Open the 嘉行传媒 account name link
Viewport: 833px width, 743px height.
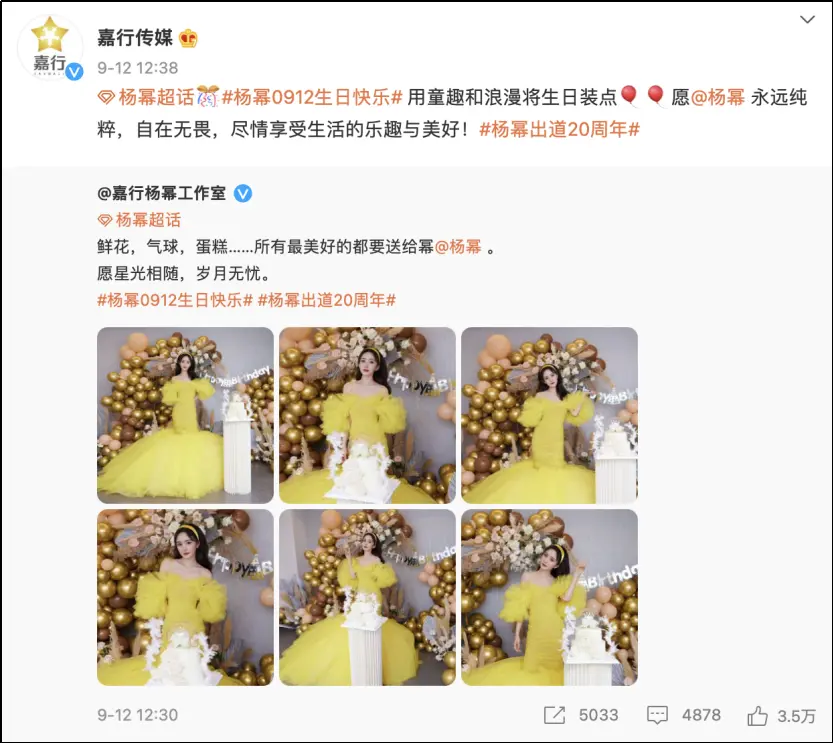[x=135, y=38]
